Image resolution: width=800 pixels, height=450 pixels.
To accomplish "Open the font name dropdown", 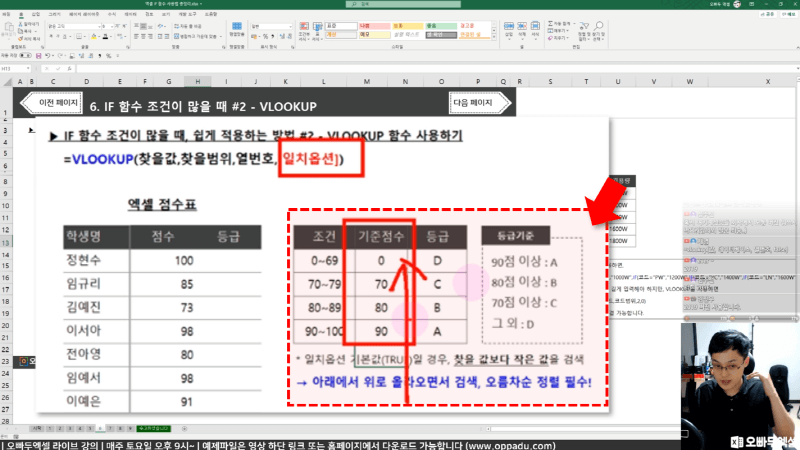I will 99,26.
